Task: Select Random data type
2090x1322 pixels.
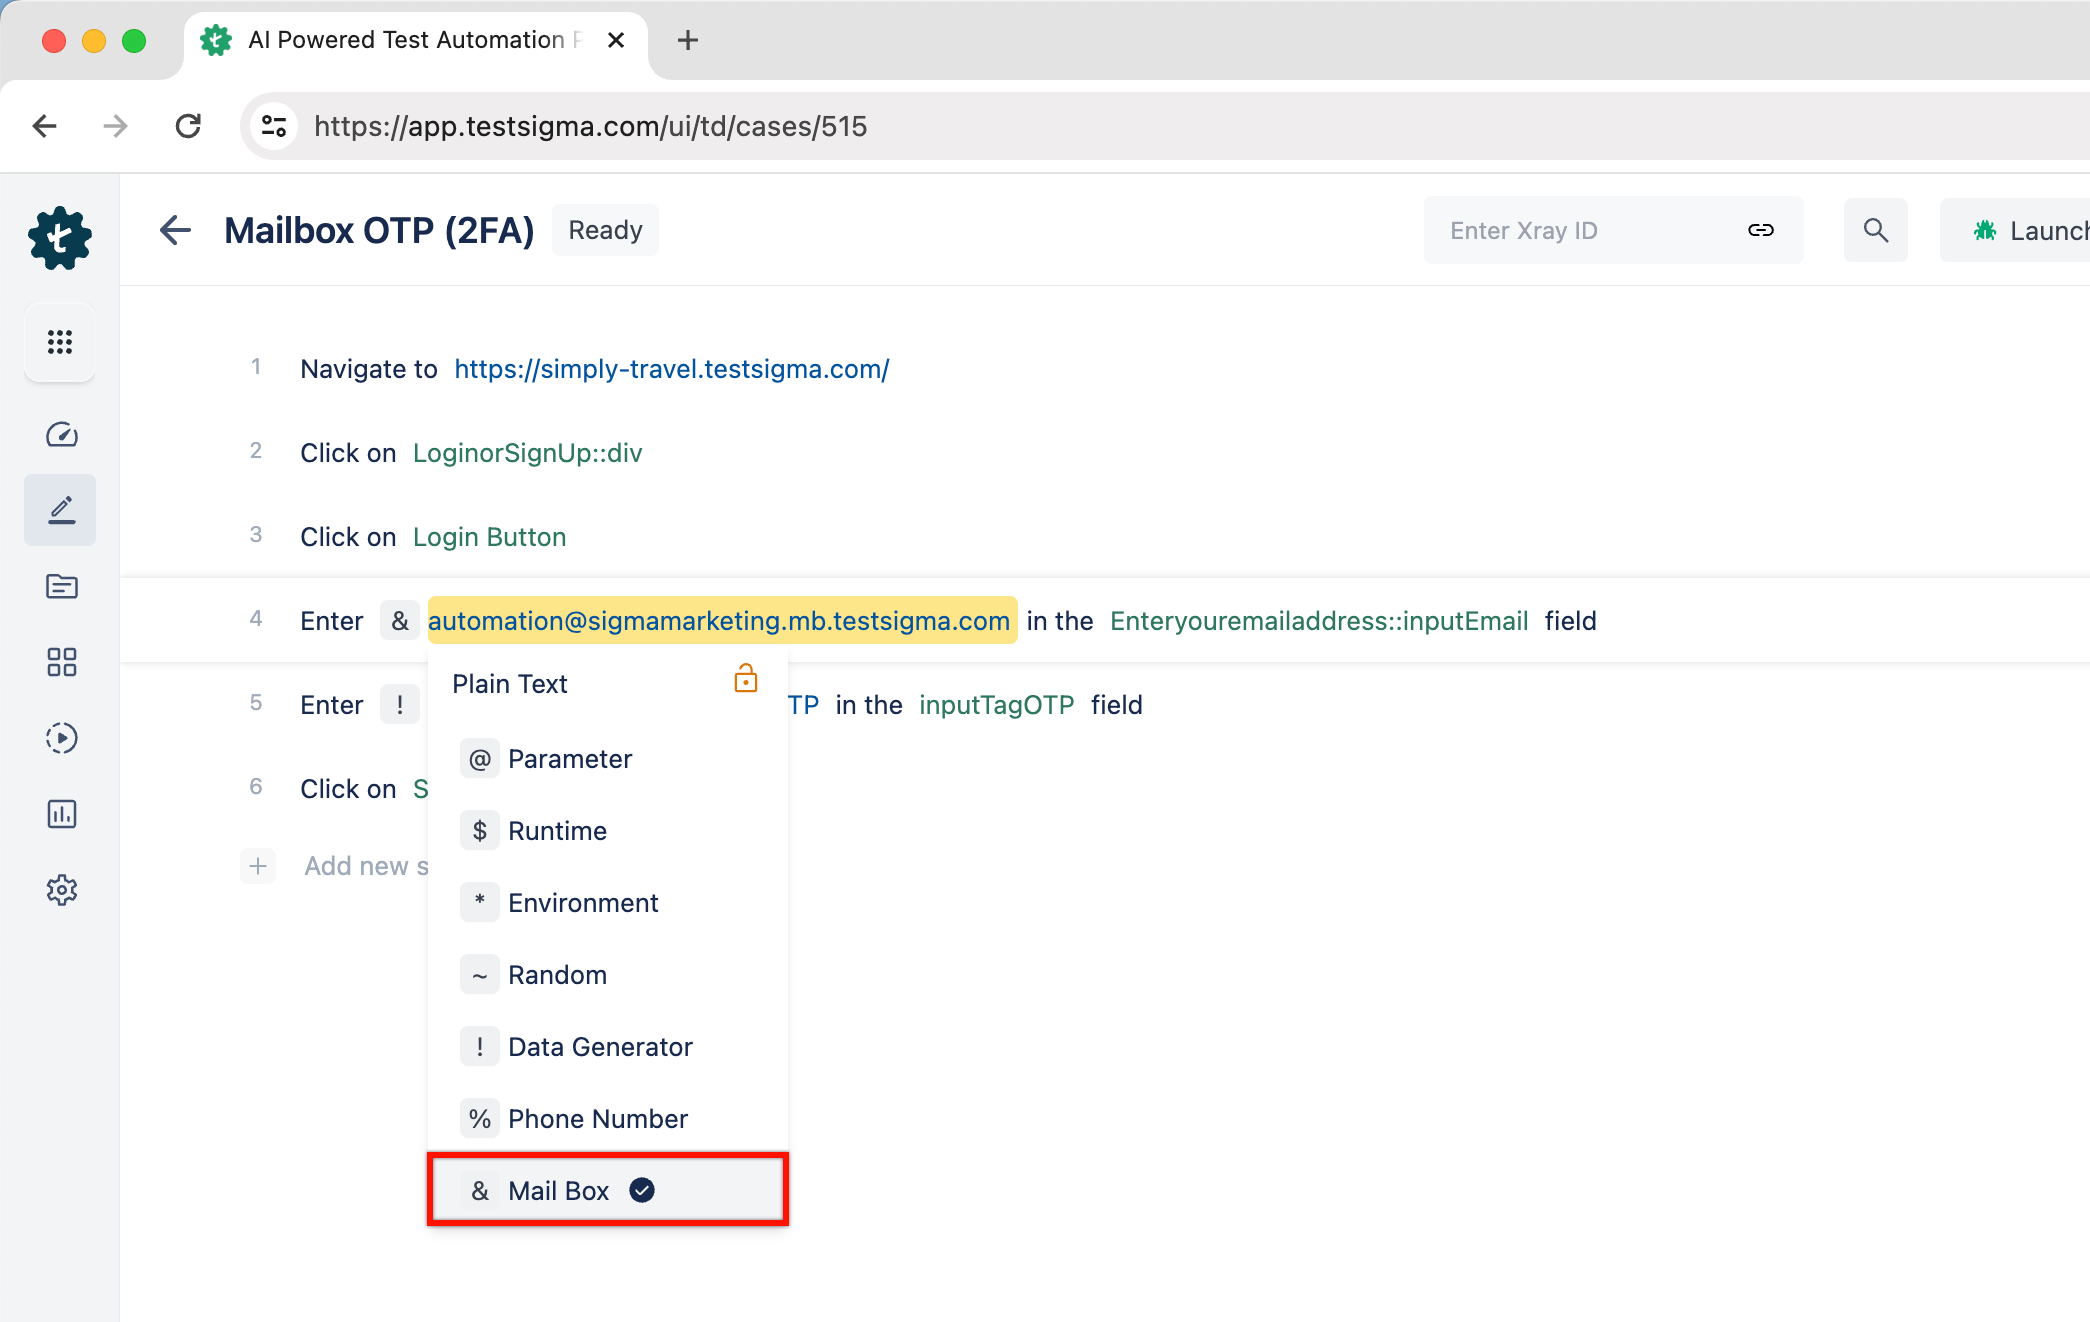Action: [x=608, y=975]
